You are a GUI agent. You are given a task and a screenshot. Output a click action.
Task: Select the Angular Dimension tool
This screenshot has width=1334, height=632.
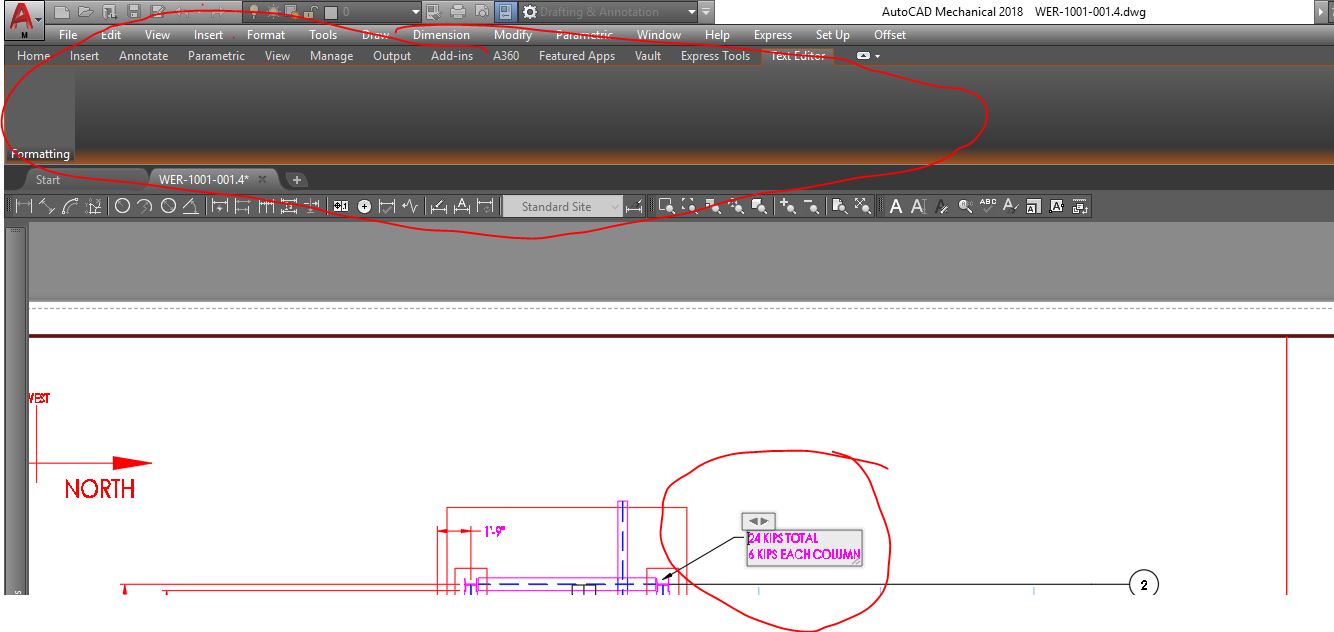(x=189, y=206)
